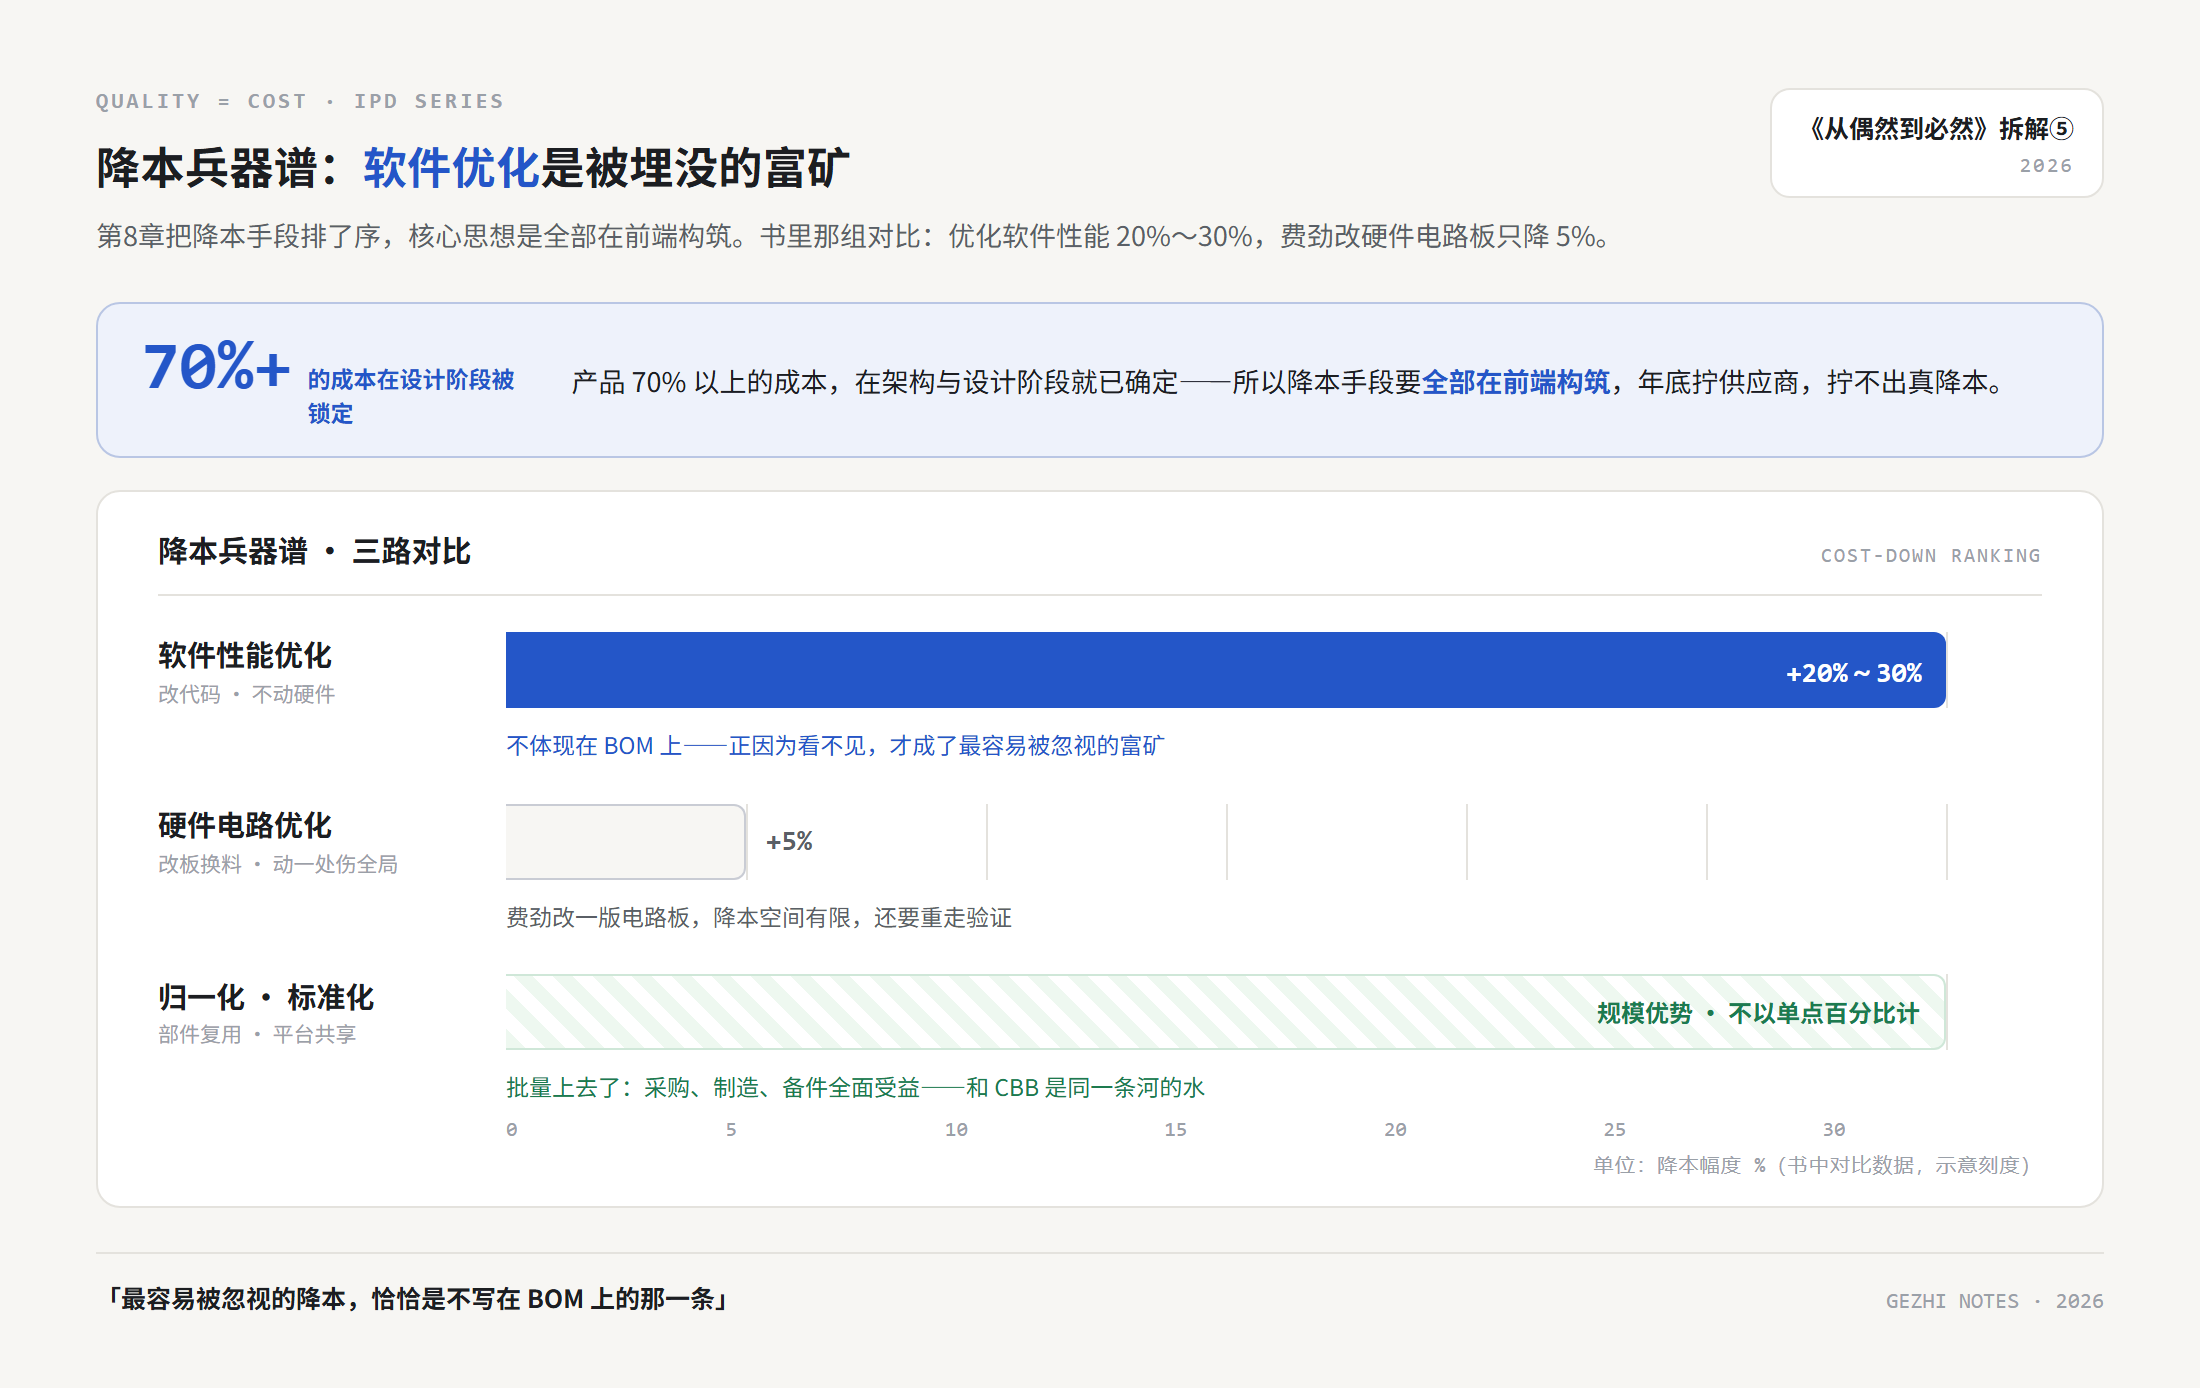Click the axis tick labeled 15

click(1175, 1129)
